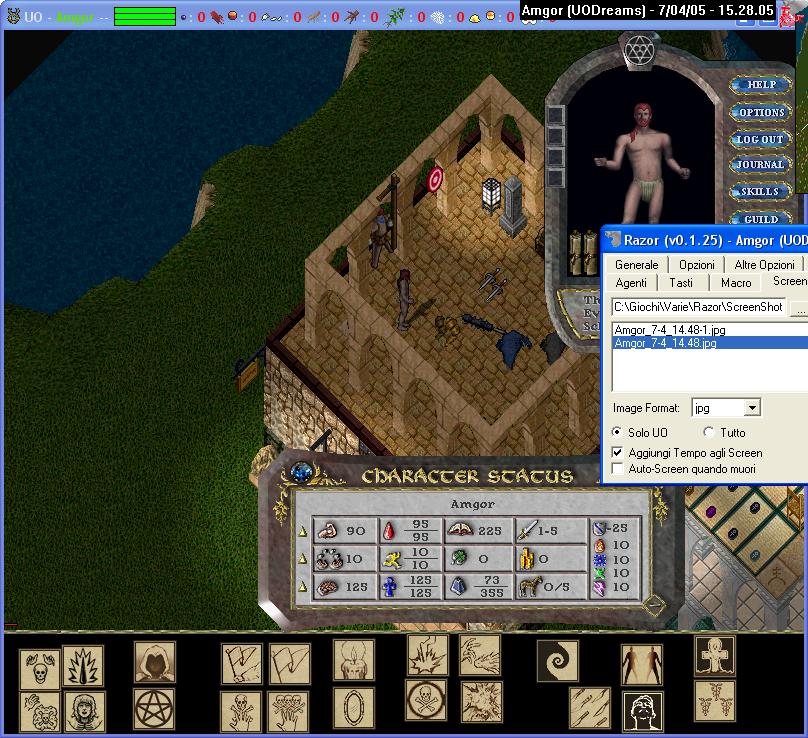The width and height of the screenshot is (808, 738).
Task: Open the Image Format dropdown
Action: 752,408
